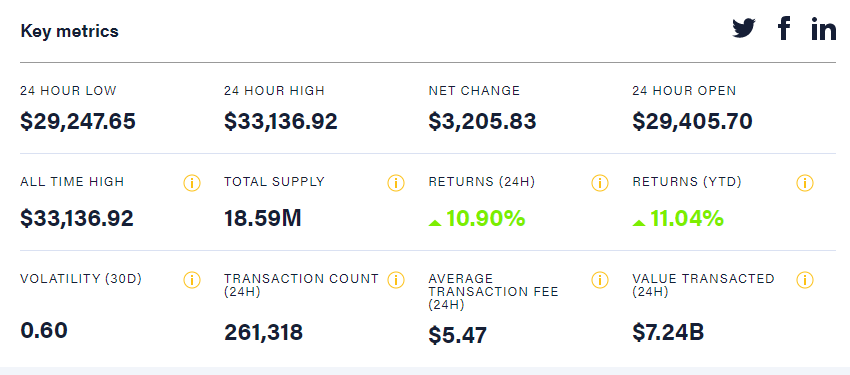Share key metrics on Twitter
The width and height of the screenshot is (850, 375).
(744, 28)
